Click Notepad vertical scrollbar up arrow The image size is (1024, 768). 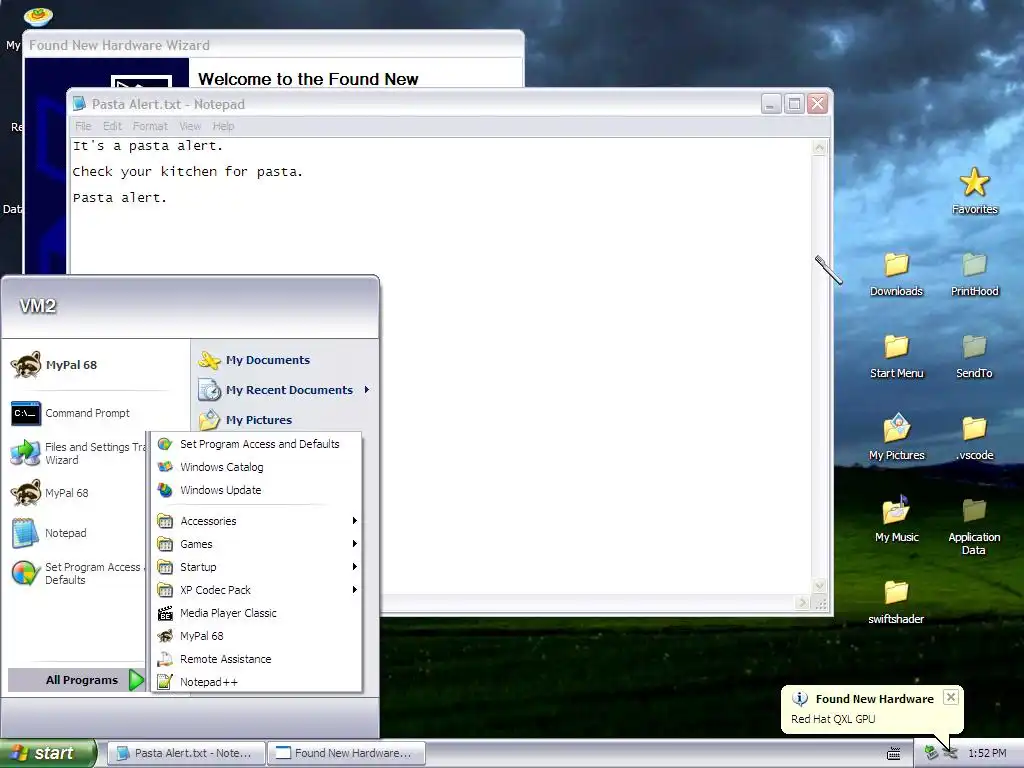tap(819, 148)
